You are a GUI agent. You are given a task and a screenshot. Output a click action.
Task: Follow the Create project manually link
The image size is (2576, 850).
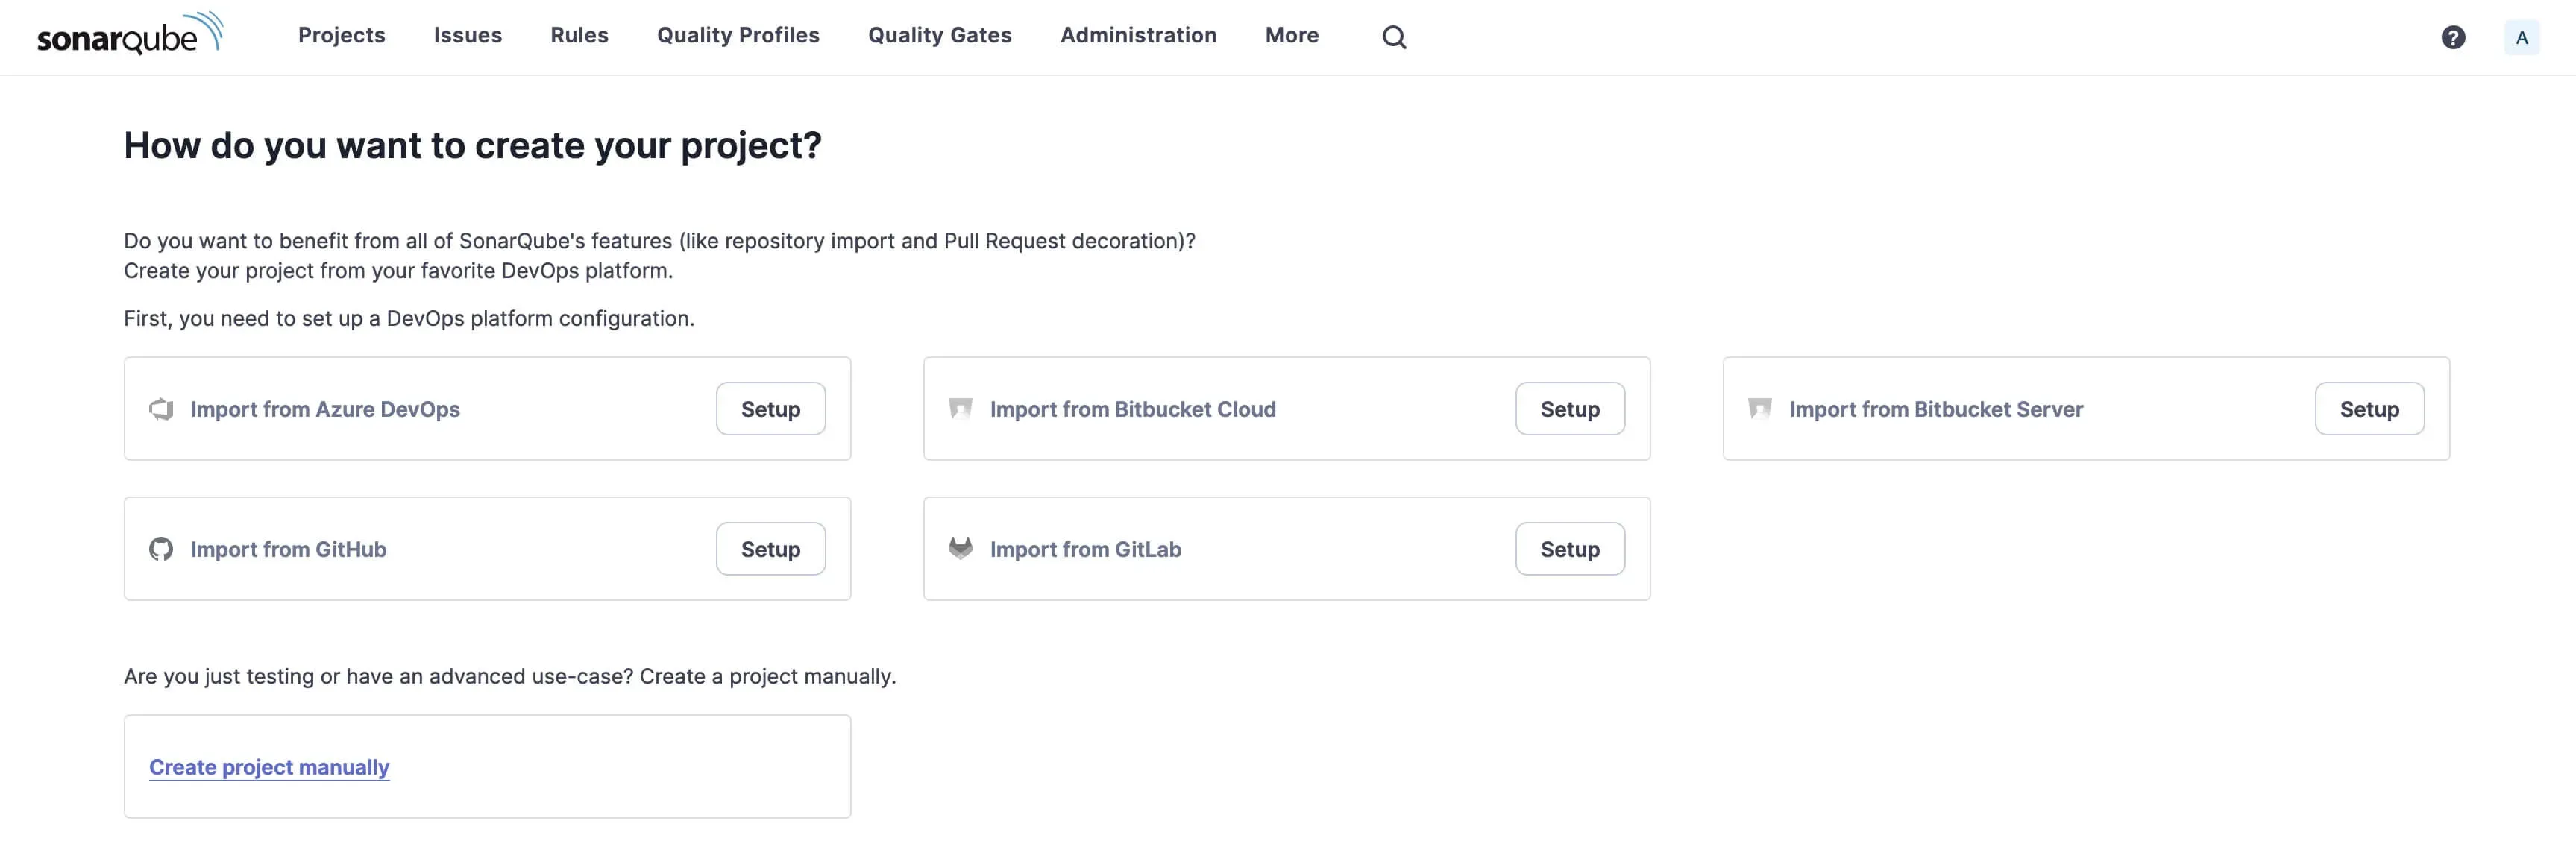point(269,767)
